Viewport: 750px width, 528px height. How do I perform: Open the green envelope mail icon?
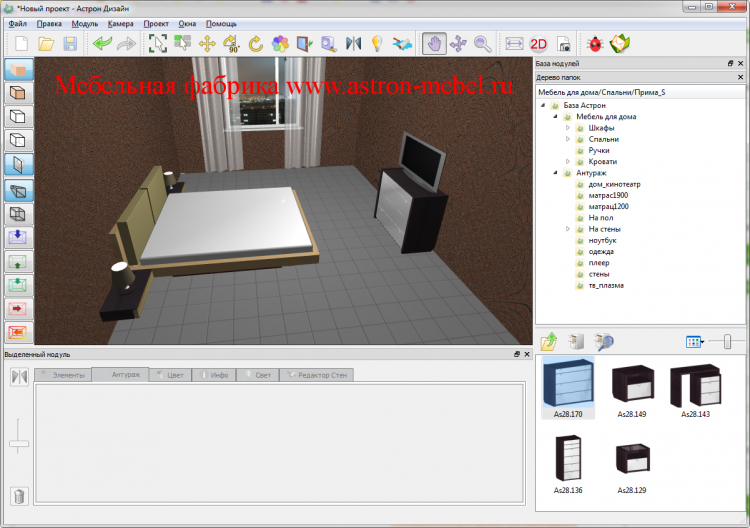(x=619, y=44)
